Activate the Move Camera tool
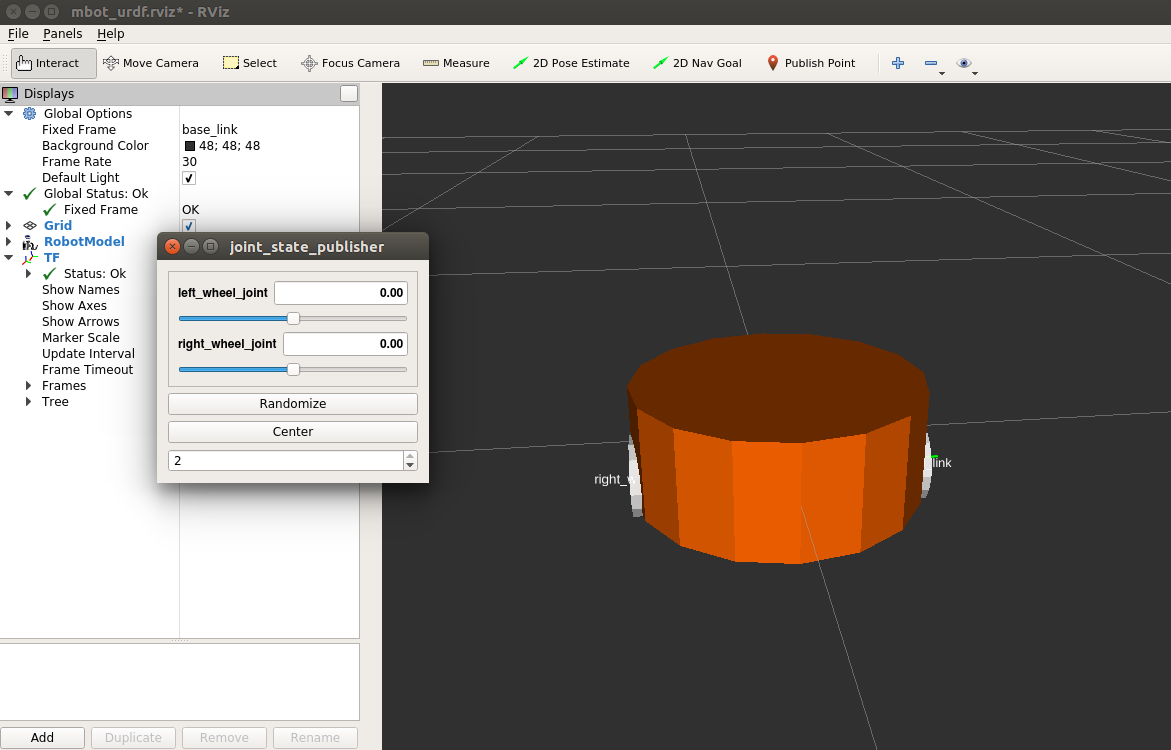The image size is (1171, 750). click(x=151, y=63)
